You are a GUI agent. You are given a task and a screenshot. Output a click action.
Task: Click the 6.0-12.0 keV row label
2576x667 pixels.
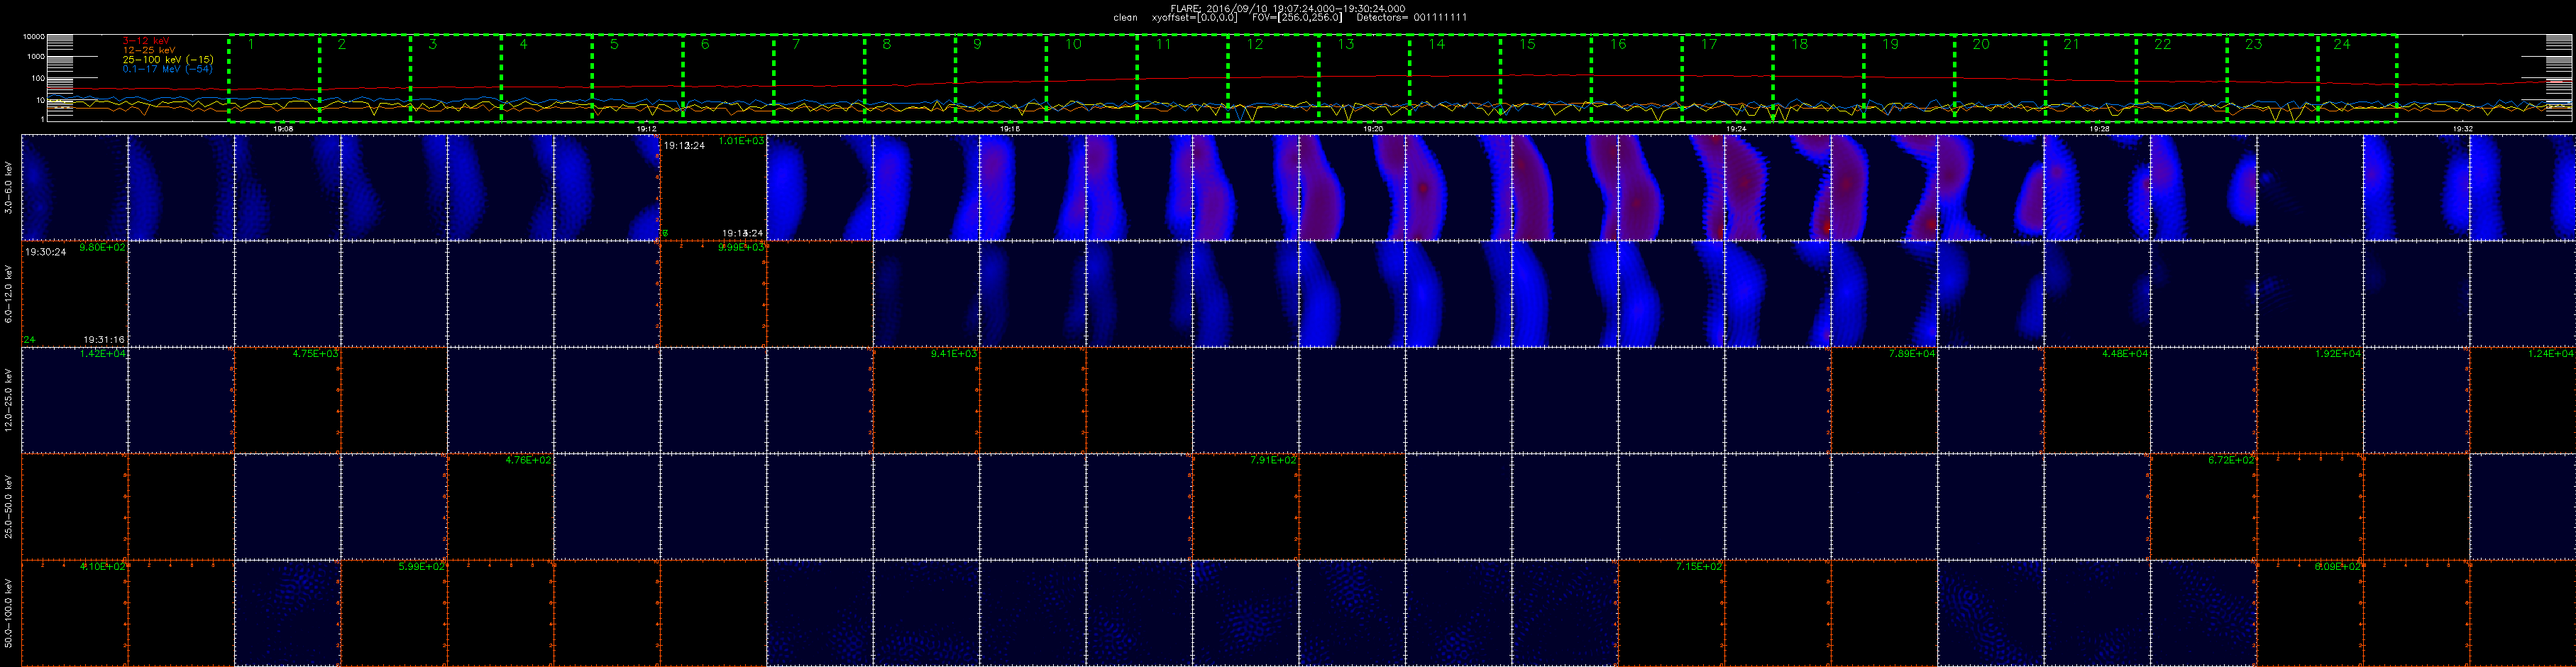click(x=9, y=294)
